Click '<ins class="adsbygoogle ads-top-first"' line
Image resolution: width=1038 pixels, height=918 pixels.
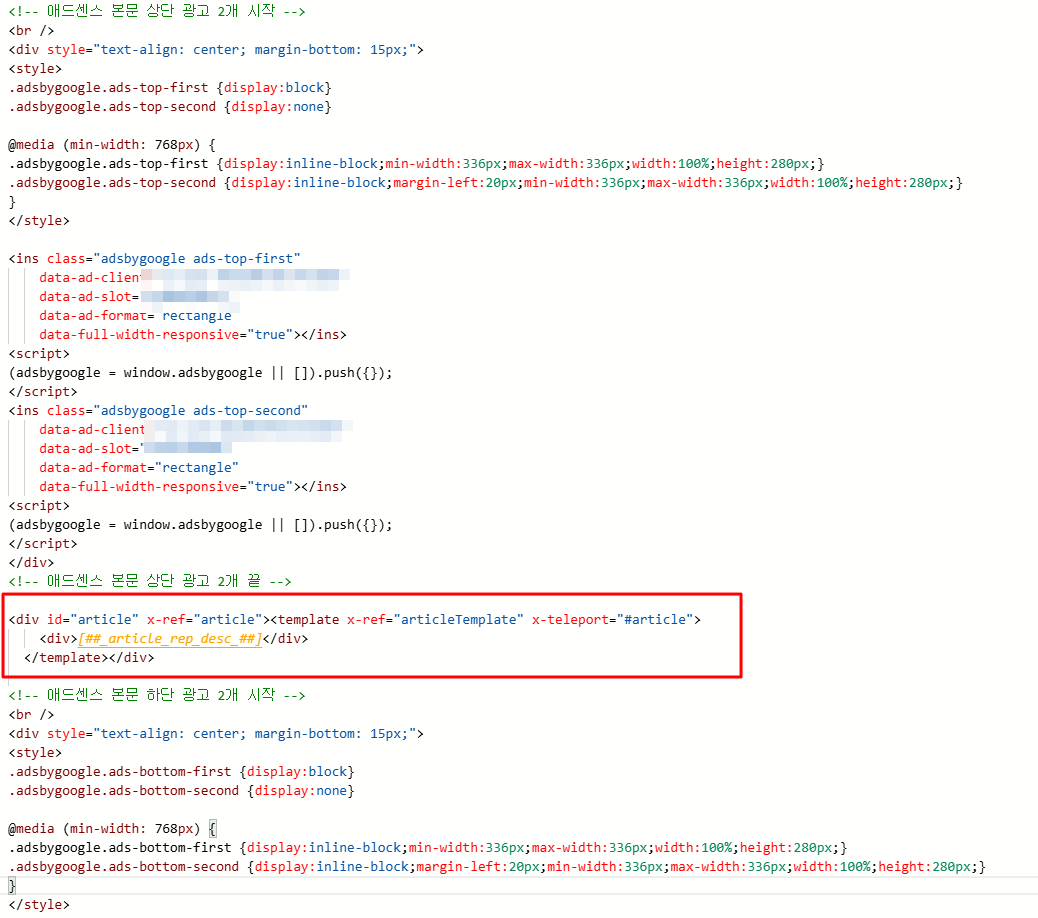pos(154,259)
